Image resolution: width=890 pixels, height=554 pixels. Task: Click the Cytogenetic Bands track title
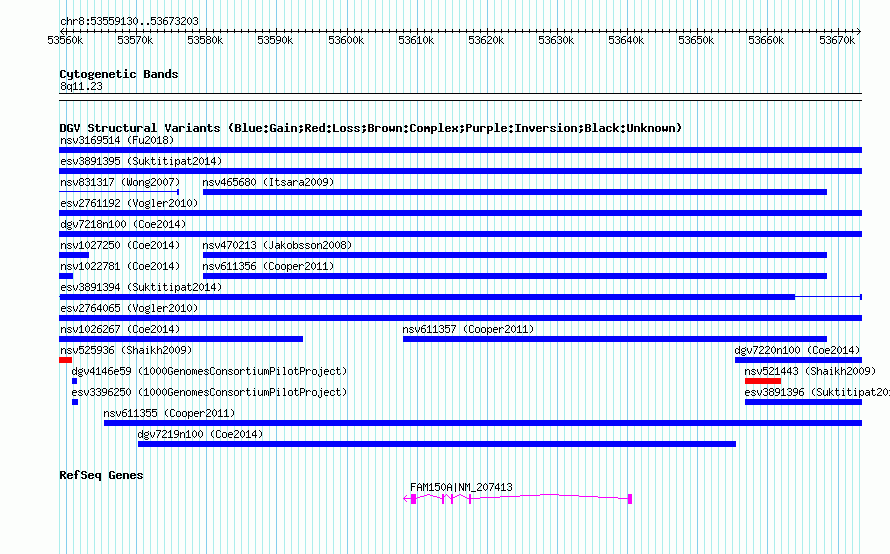pos(119,74)
